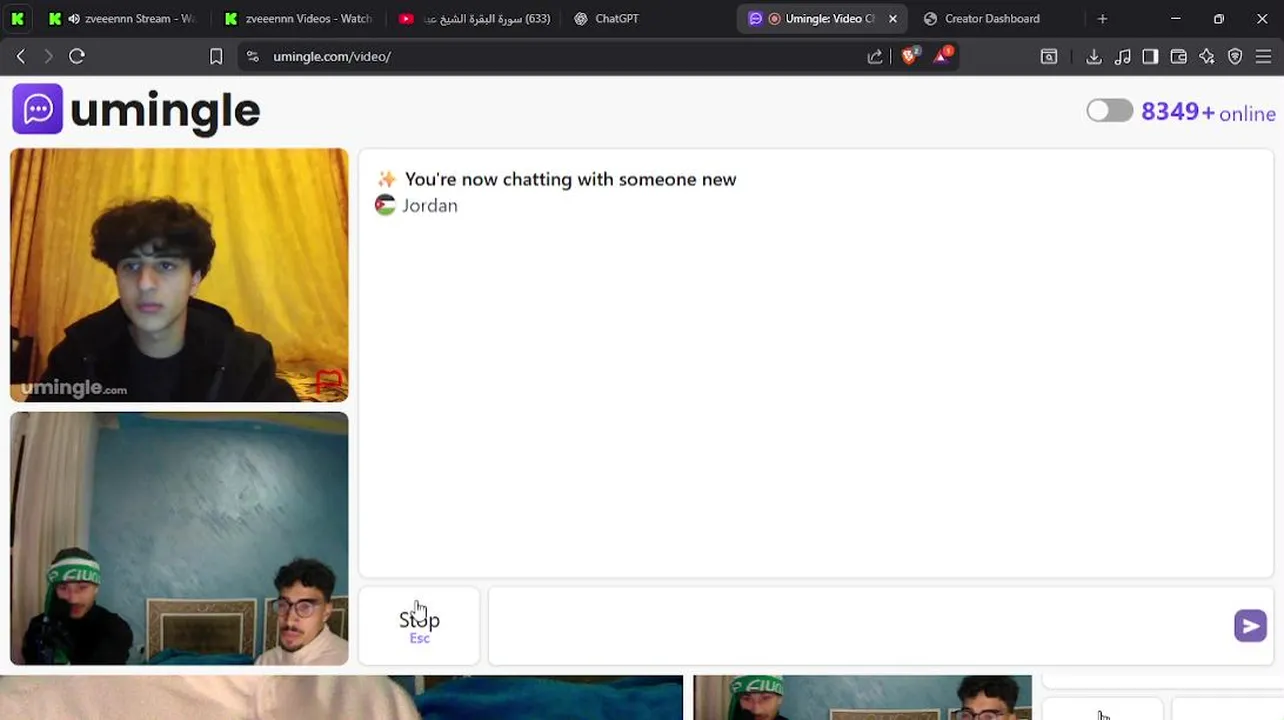Click the 8349+ online counter

[1208, 112]
